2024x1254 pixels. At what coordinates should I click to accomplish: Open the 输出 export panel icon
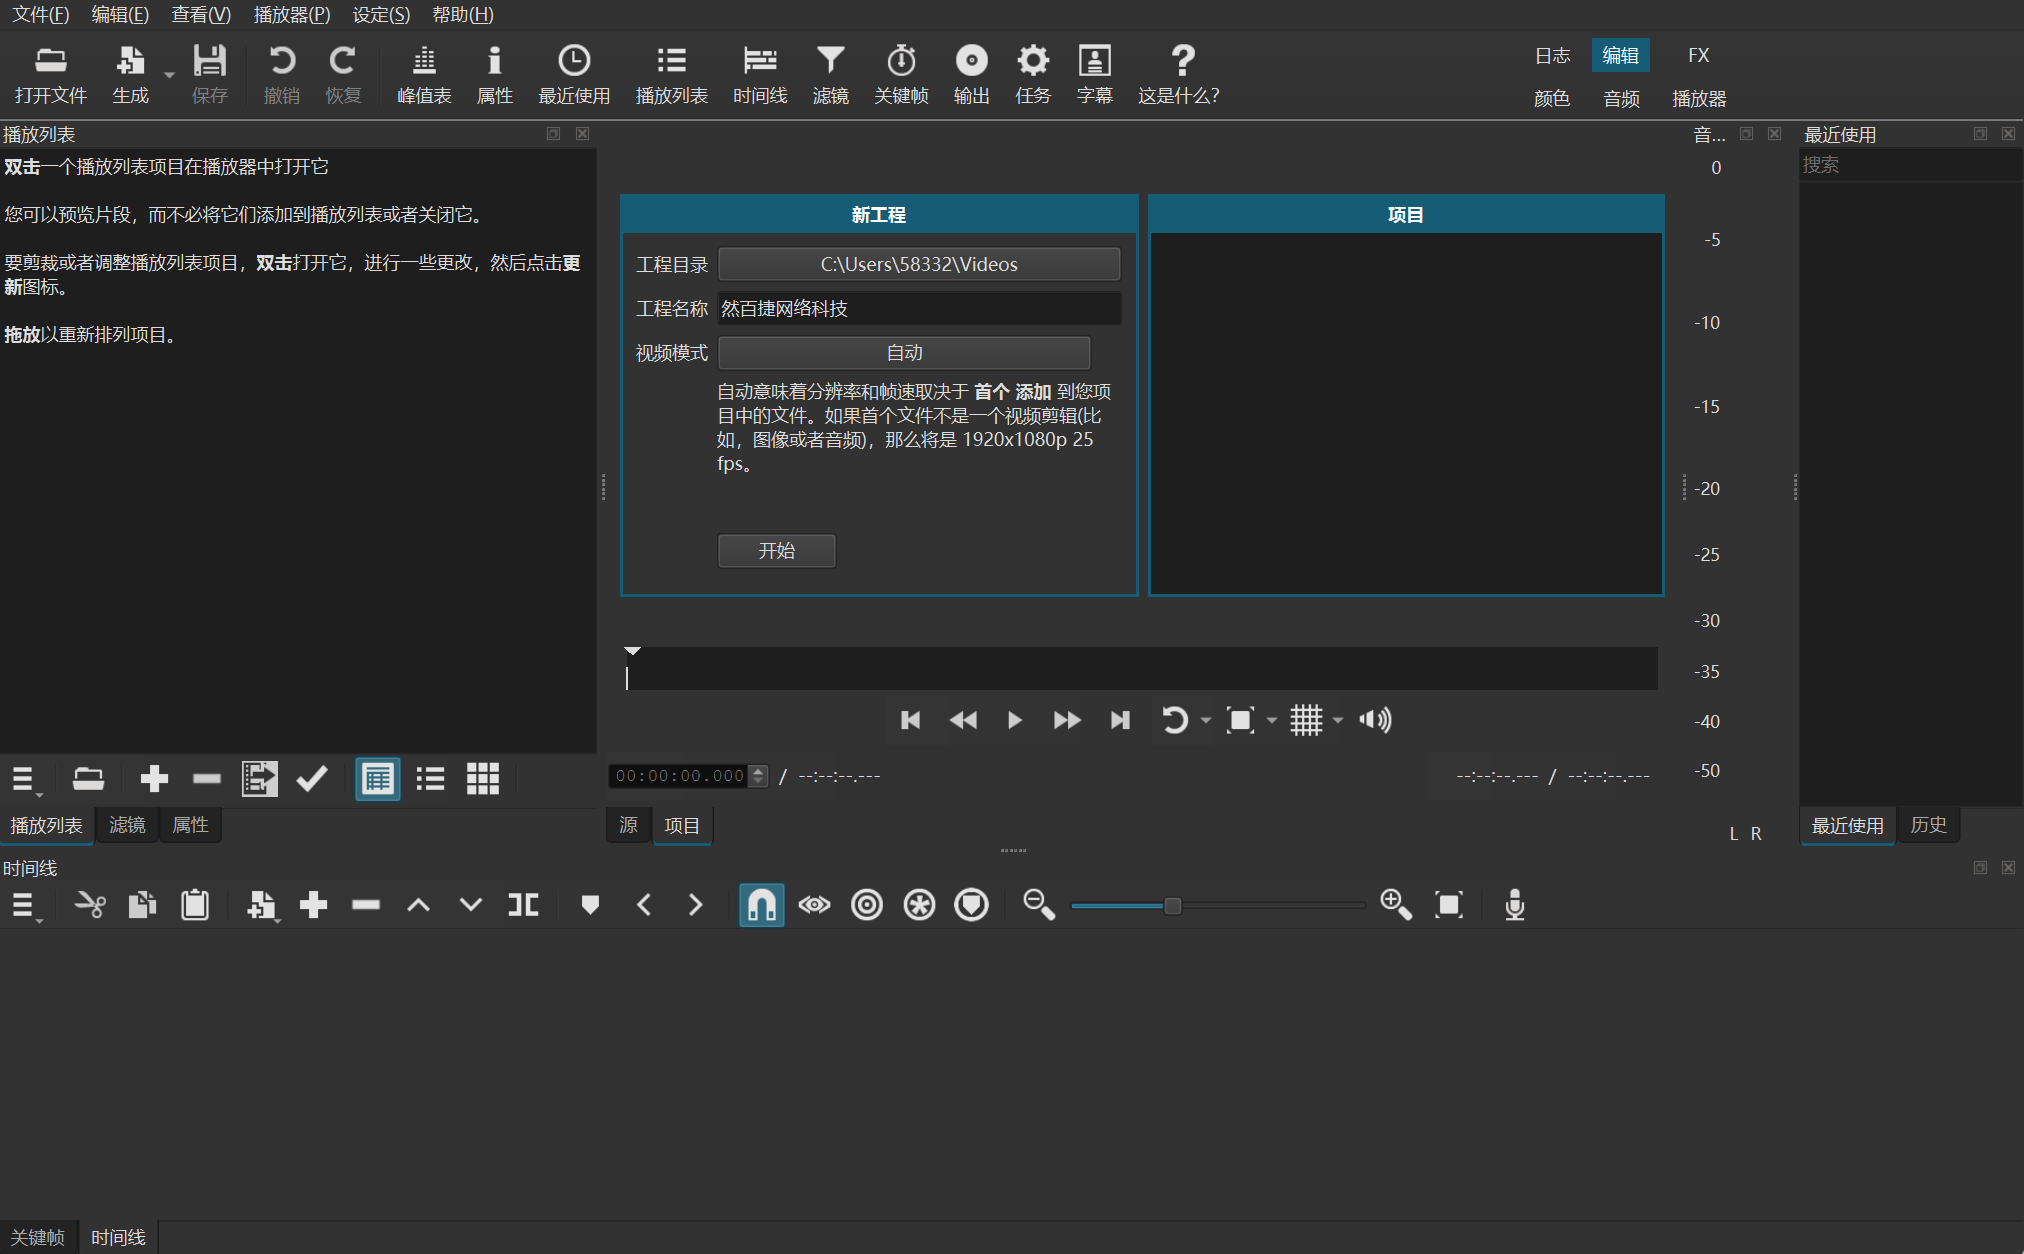(x=971, y=75)
